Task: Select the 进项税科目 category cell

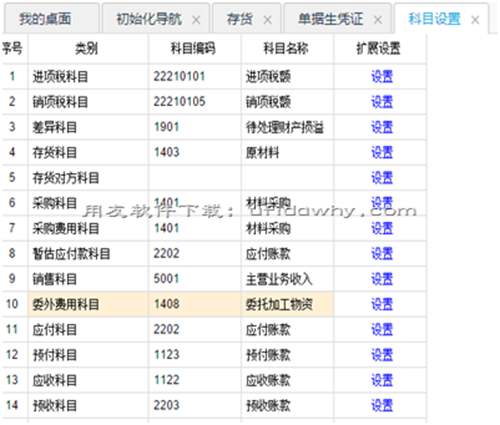Action: pyautogui.click(x=88, y=77)
